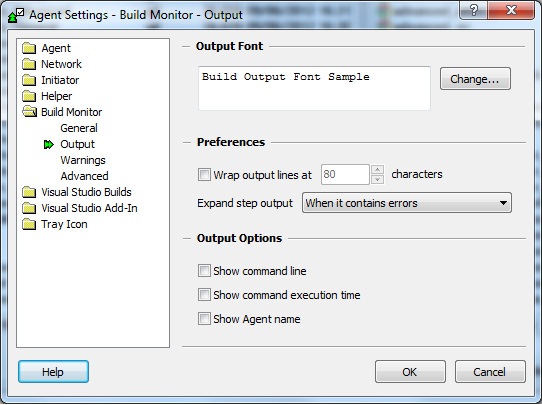
Task: Switch to the Warnings settings page
Action: click(83, 160)
